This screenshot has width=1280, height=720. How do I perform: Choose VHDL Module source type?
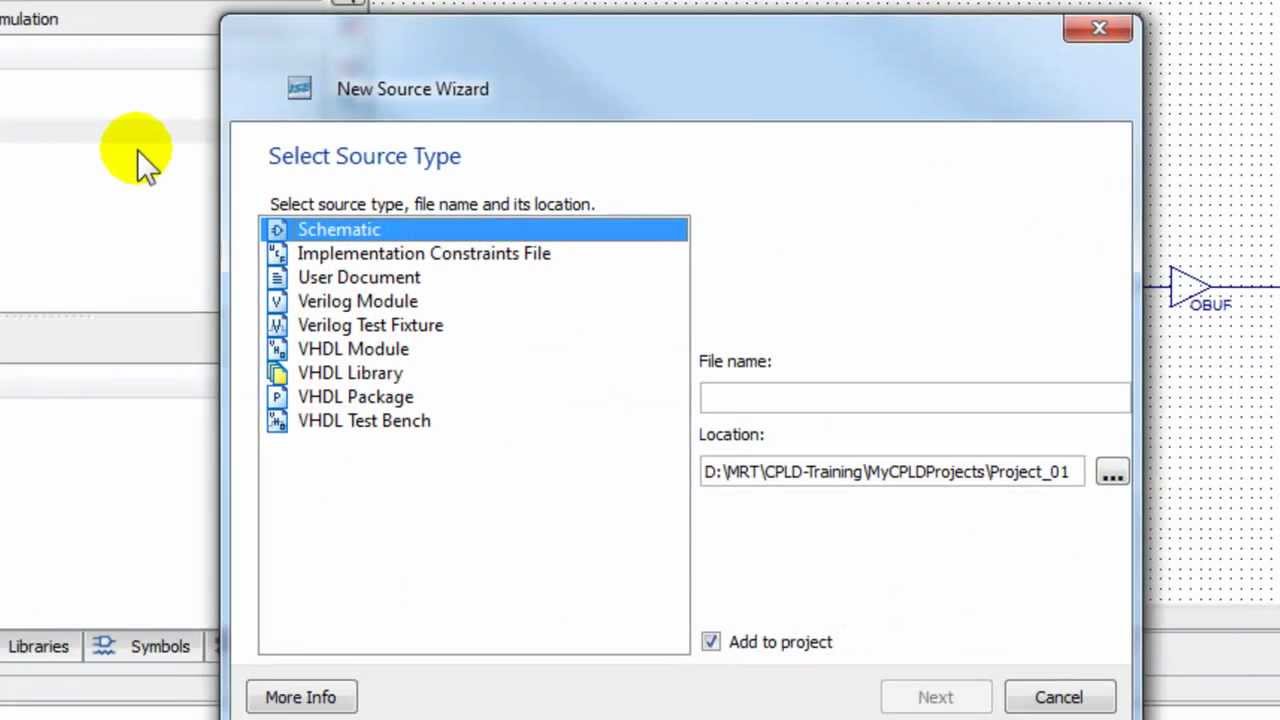coord(474,349)
